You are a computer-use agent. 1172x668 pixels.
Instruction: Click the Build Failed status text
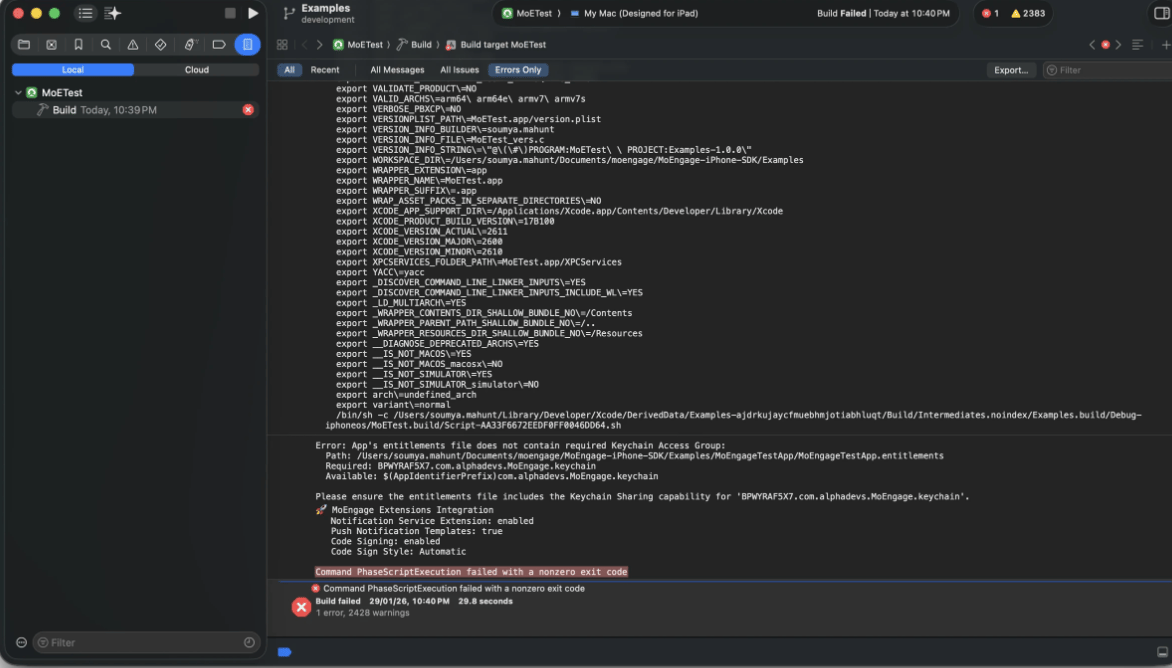841,13
